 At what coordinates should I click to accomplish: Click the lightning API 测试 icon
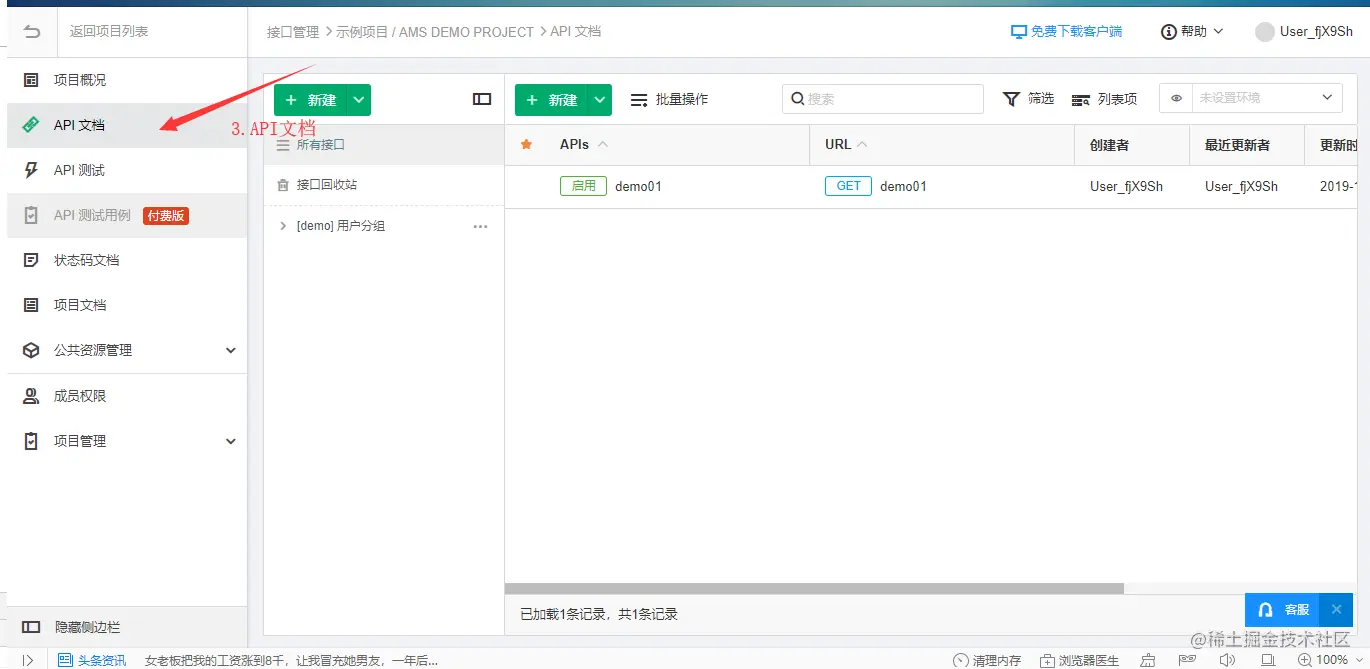[x=31, y=170]
